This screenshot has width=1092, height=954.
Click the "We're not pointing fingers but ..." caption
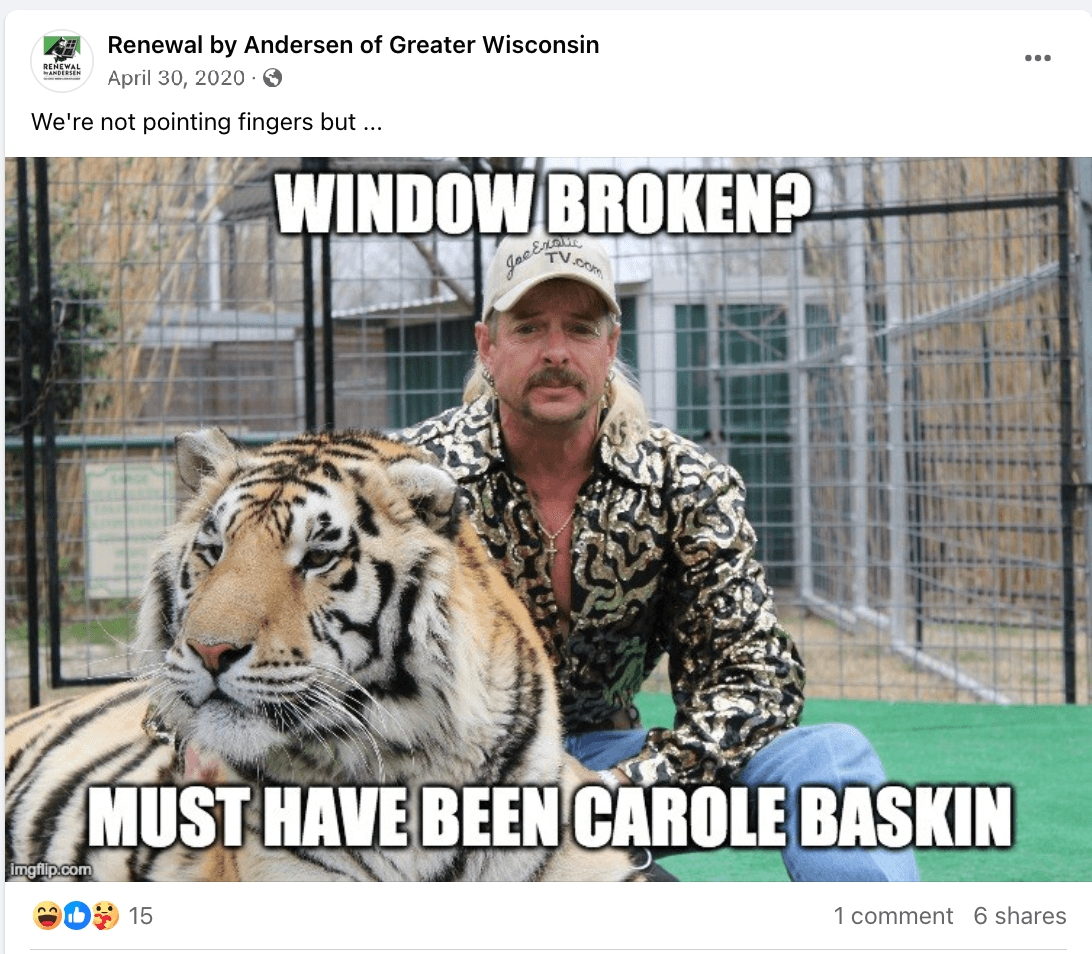tap(207, 122)
